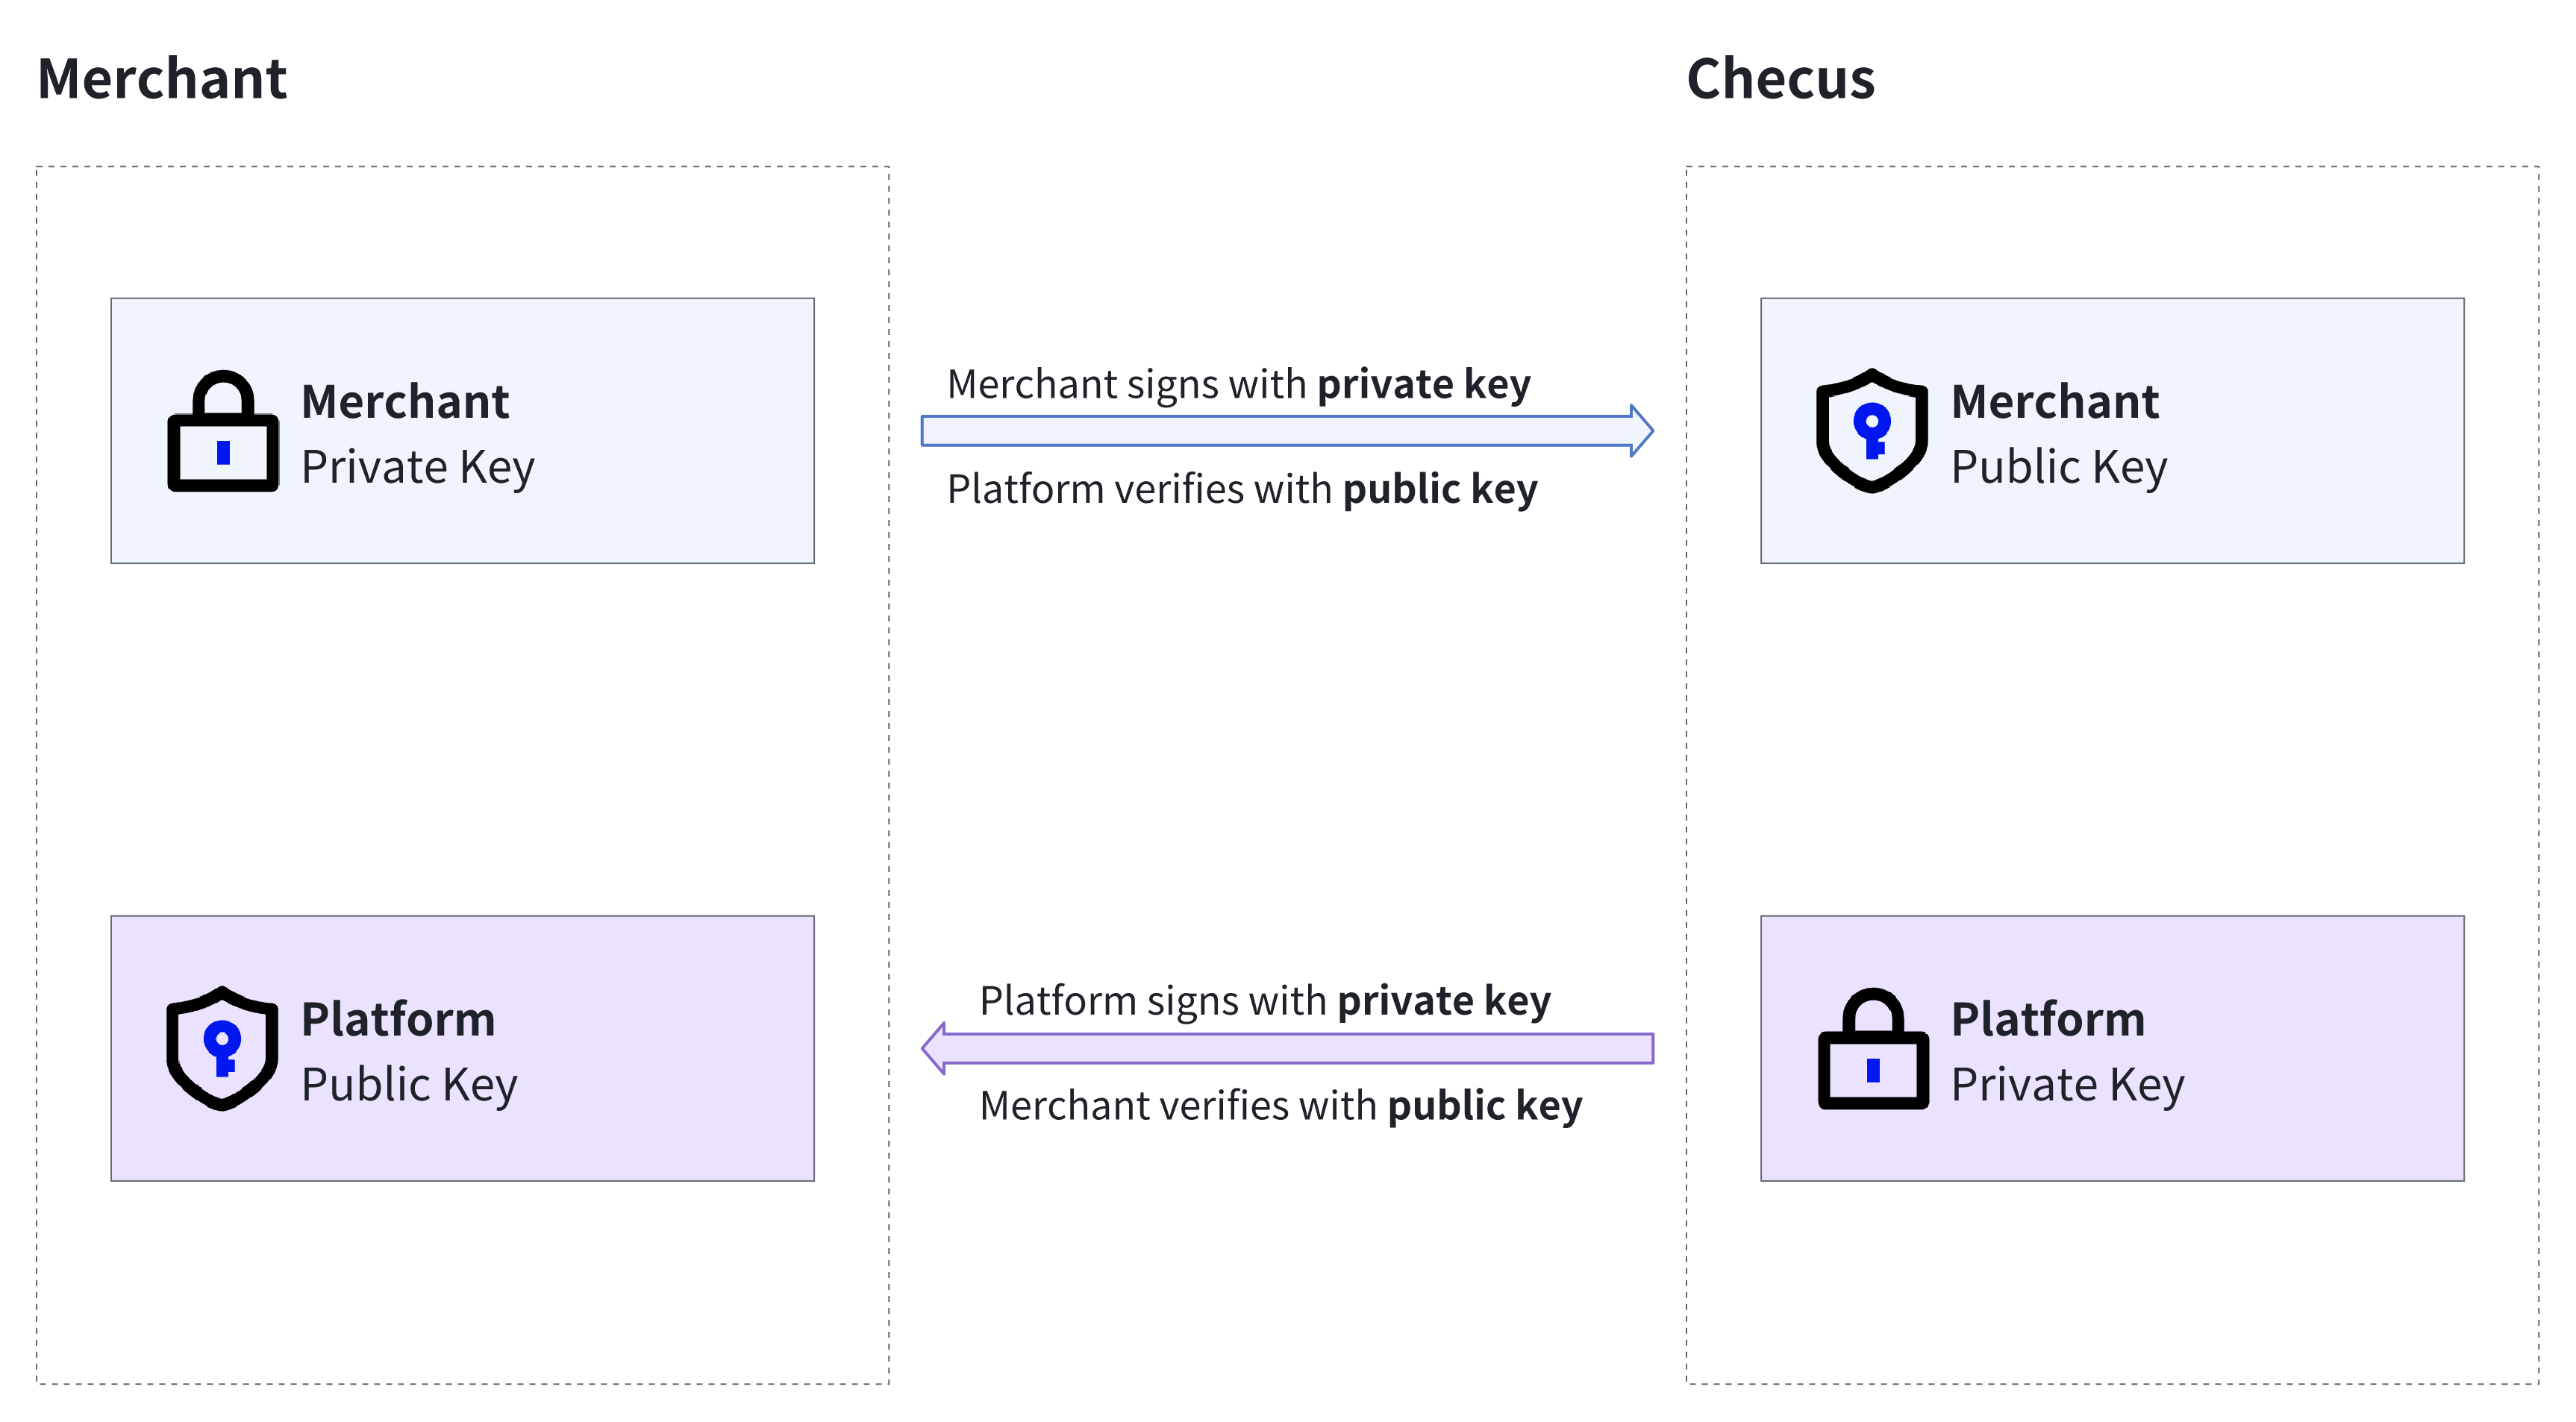Click the Platform Private Key padlock icon
2576x1422 pixels.
[1872, 1049]
